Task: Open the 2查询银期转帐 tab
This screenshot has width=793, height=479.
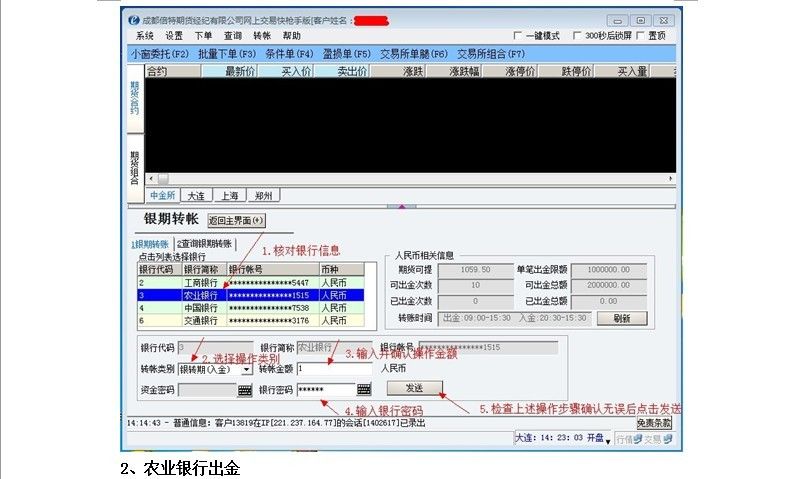Action: pyautogui.click(x=204, y=243)
